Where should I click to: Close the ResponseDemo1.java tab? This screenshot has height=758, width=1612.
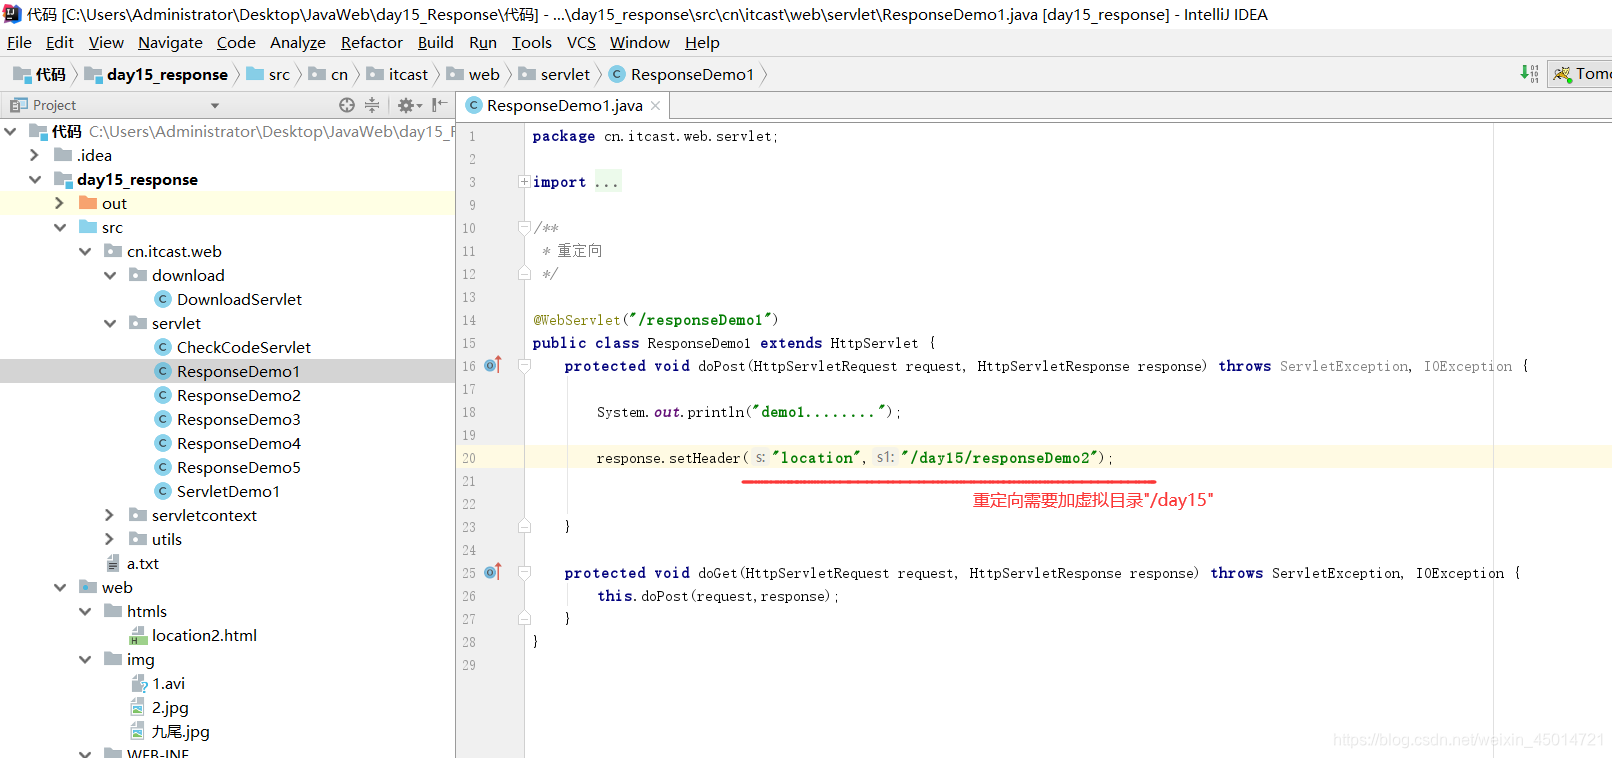pyautogui.click(x=656, y=106)
